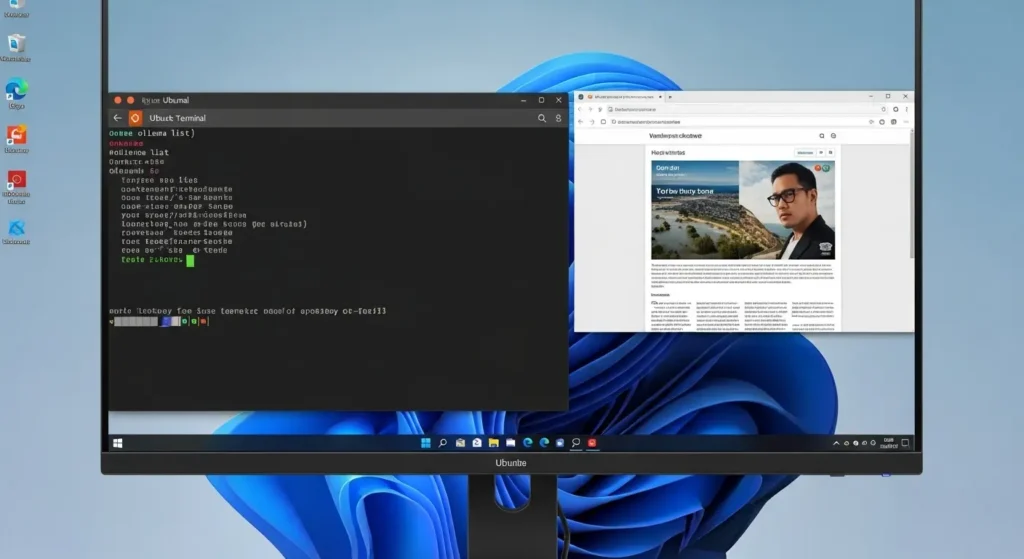Click the white crest logo on the hero image
The width and height of the screenshot is (1024, 559).
point(825,247)
